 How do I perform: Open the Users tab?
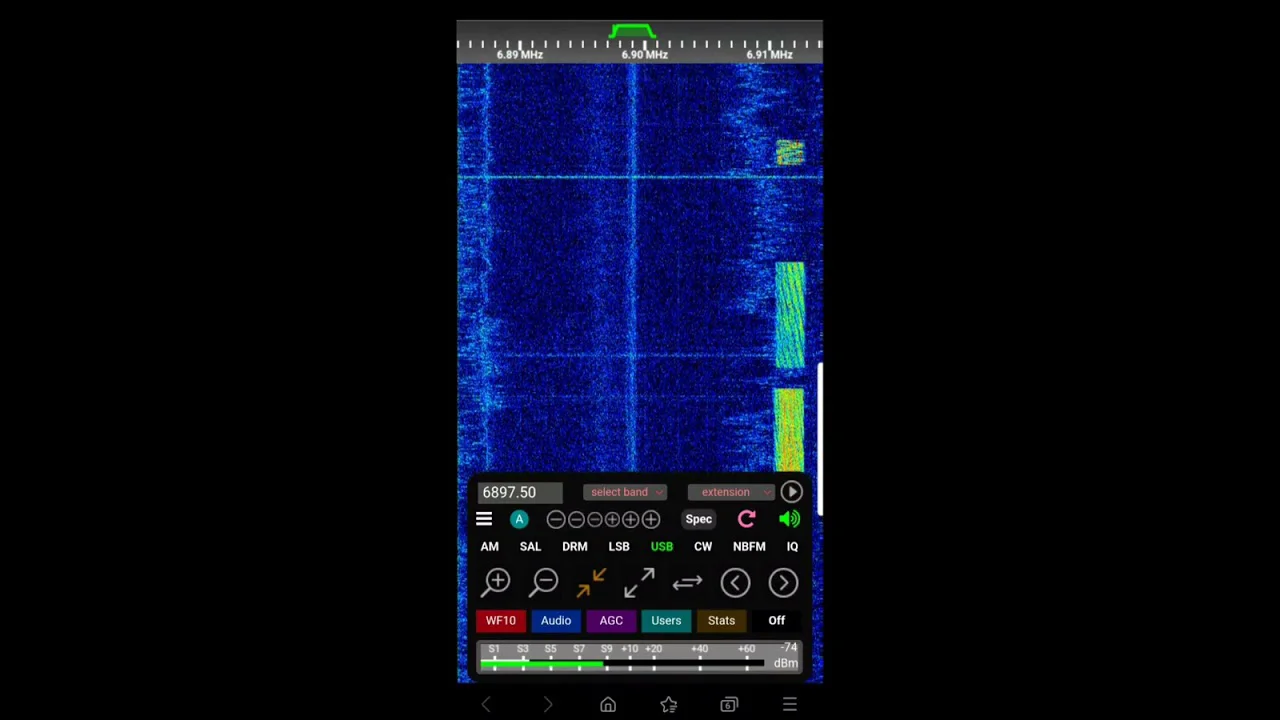666,621
